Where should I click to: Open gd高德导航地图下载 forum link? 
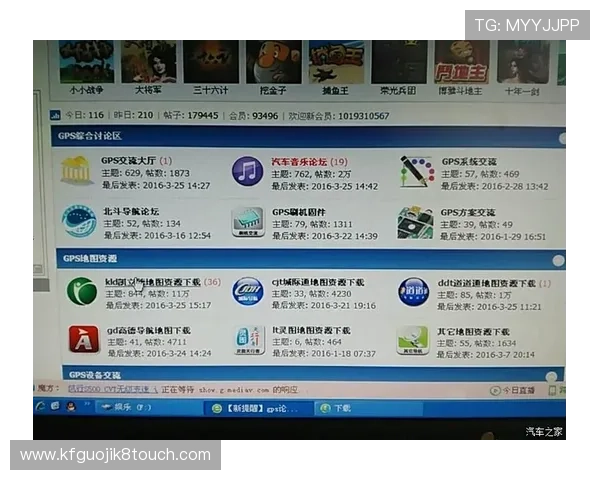149,330
